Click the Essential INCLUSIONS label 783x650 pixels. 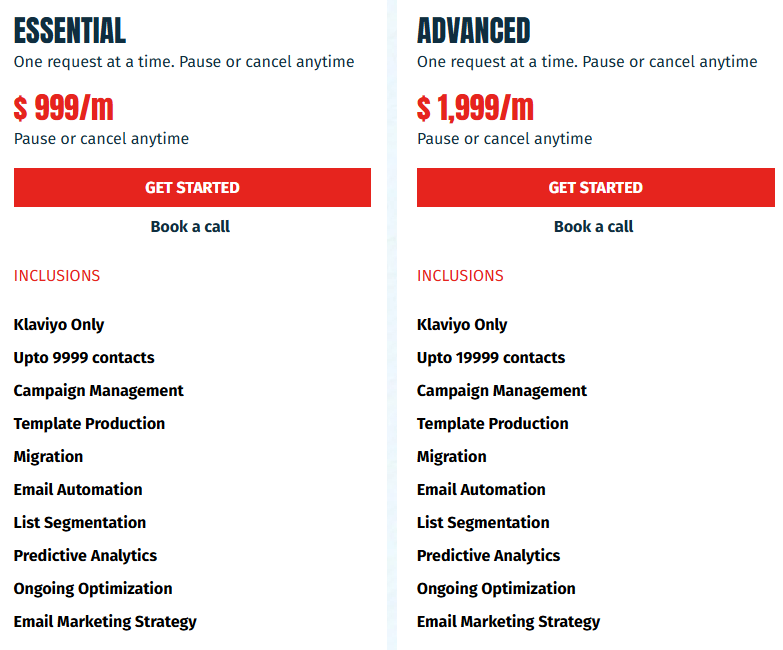pyautogui.click(x=57, y=276)
